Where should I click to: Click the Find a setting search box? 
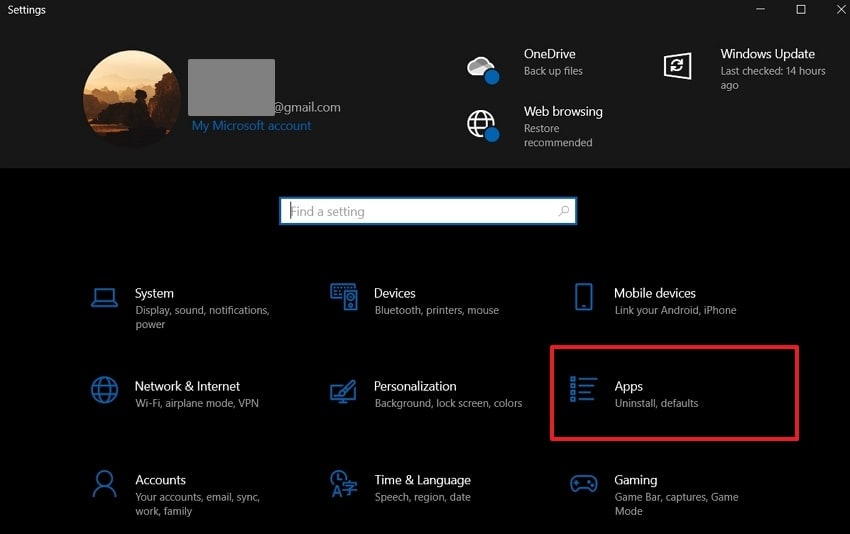point(428,211)
